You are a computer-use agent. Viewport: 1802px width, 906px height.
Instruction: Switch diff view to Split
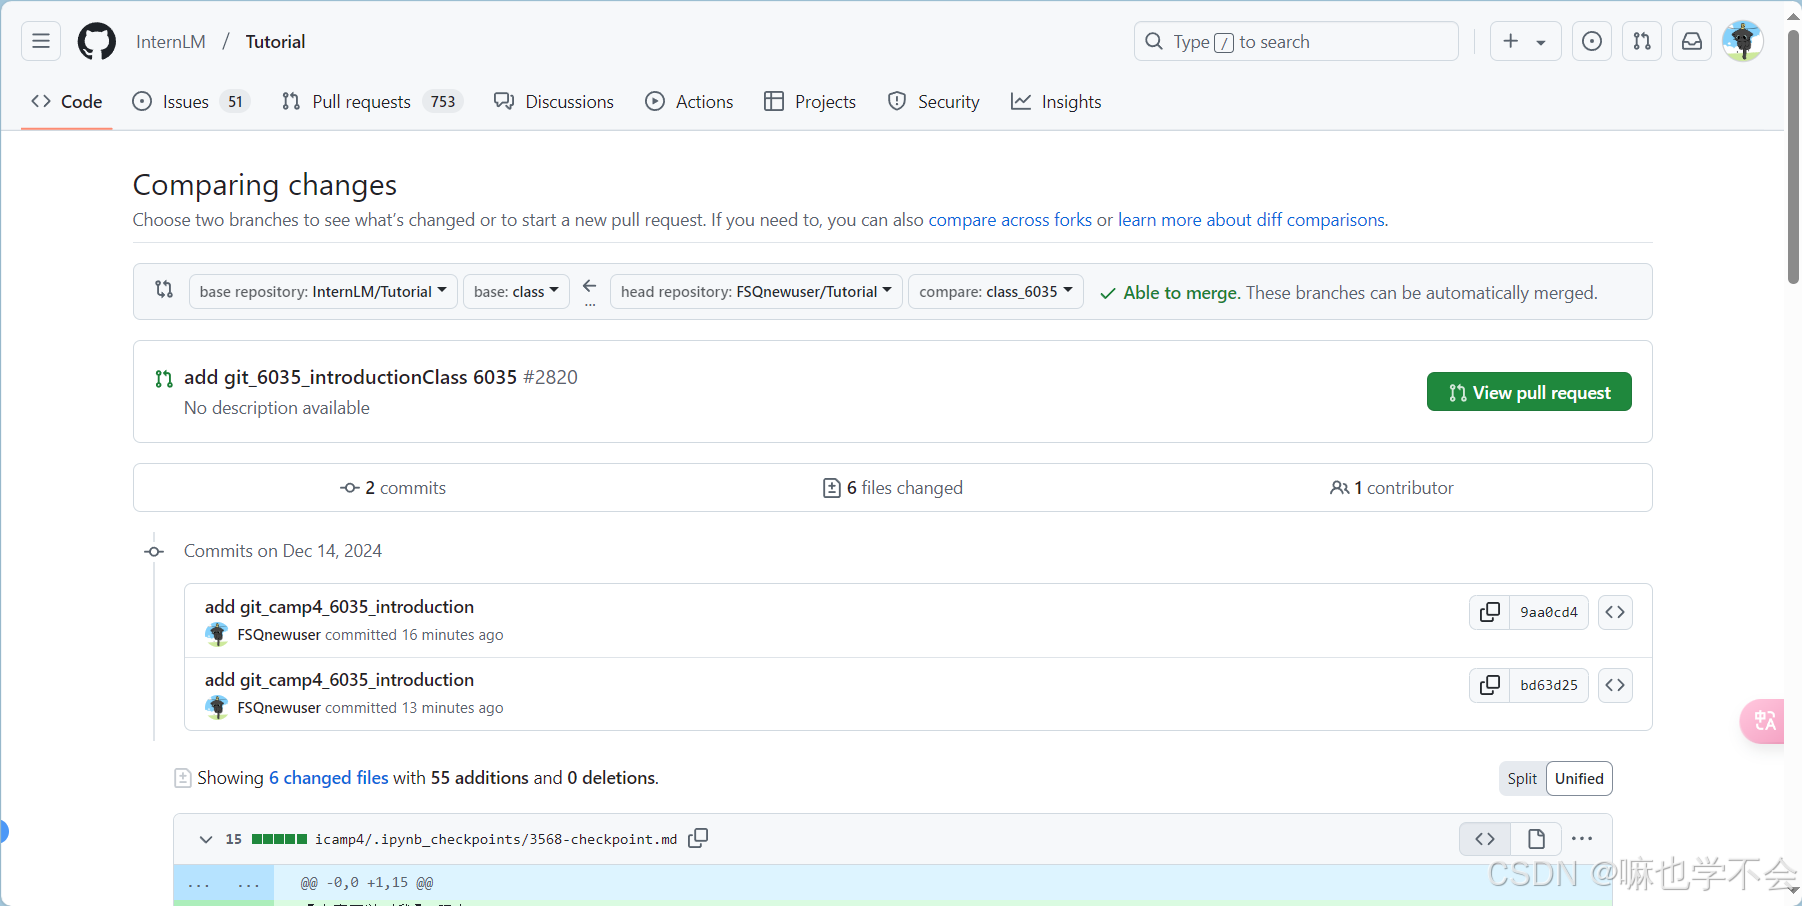[1522, 779]
